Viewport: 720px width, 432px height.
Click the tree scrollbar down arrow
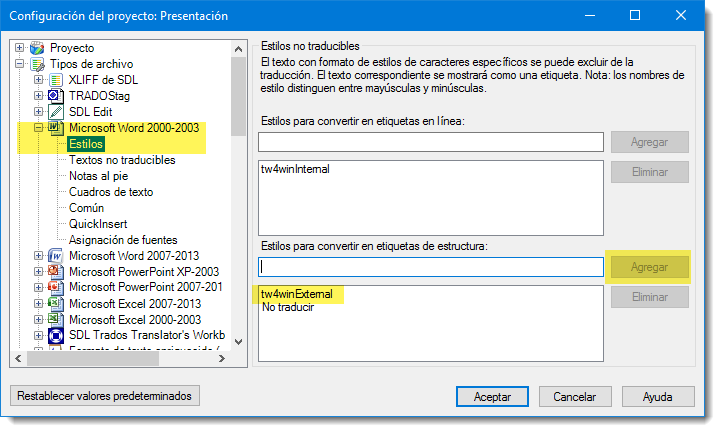point(238,342)
